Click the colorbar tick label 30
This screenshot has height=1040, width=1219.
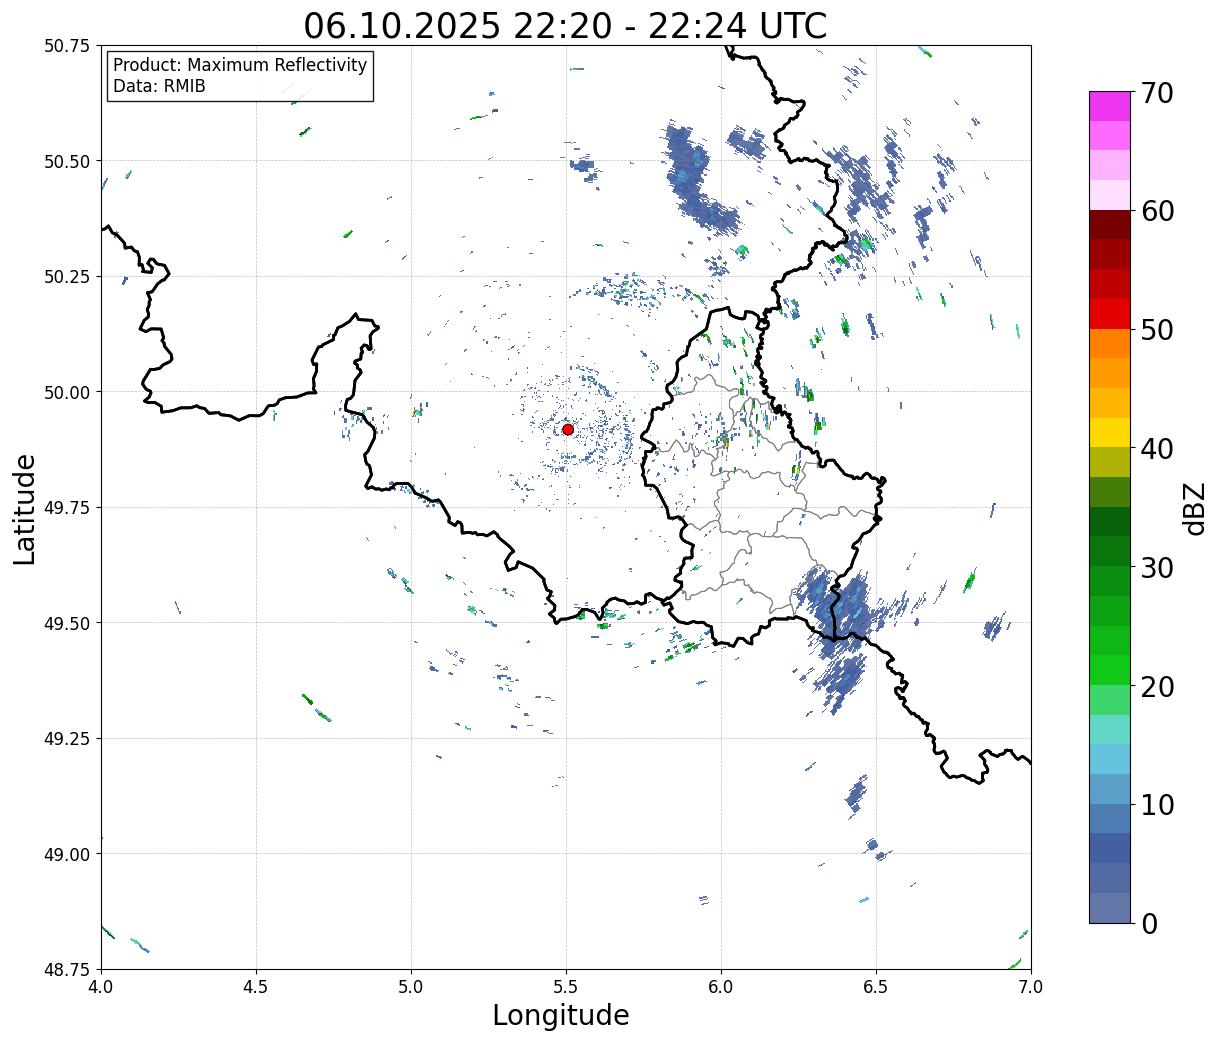click(x=1156, y=568)
